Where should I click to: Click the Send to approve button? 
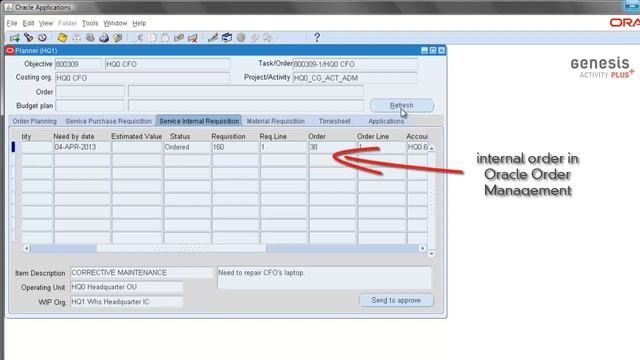[396, 300]
